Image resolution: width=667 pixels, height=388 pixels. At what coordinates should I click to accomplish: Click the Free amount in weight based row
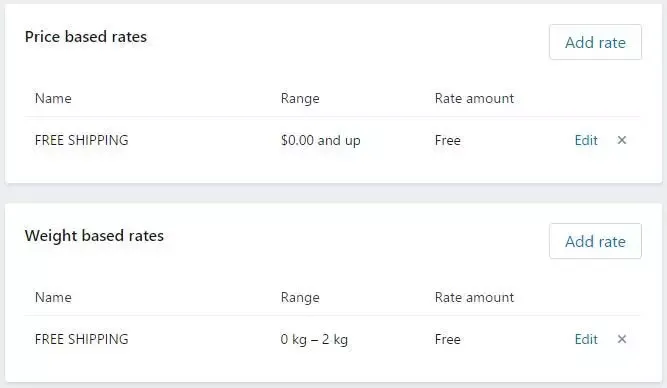[448, 339]
